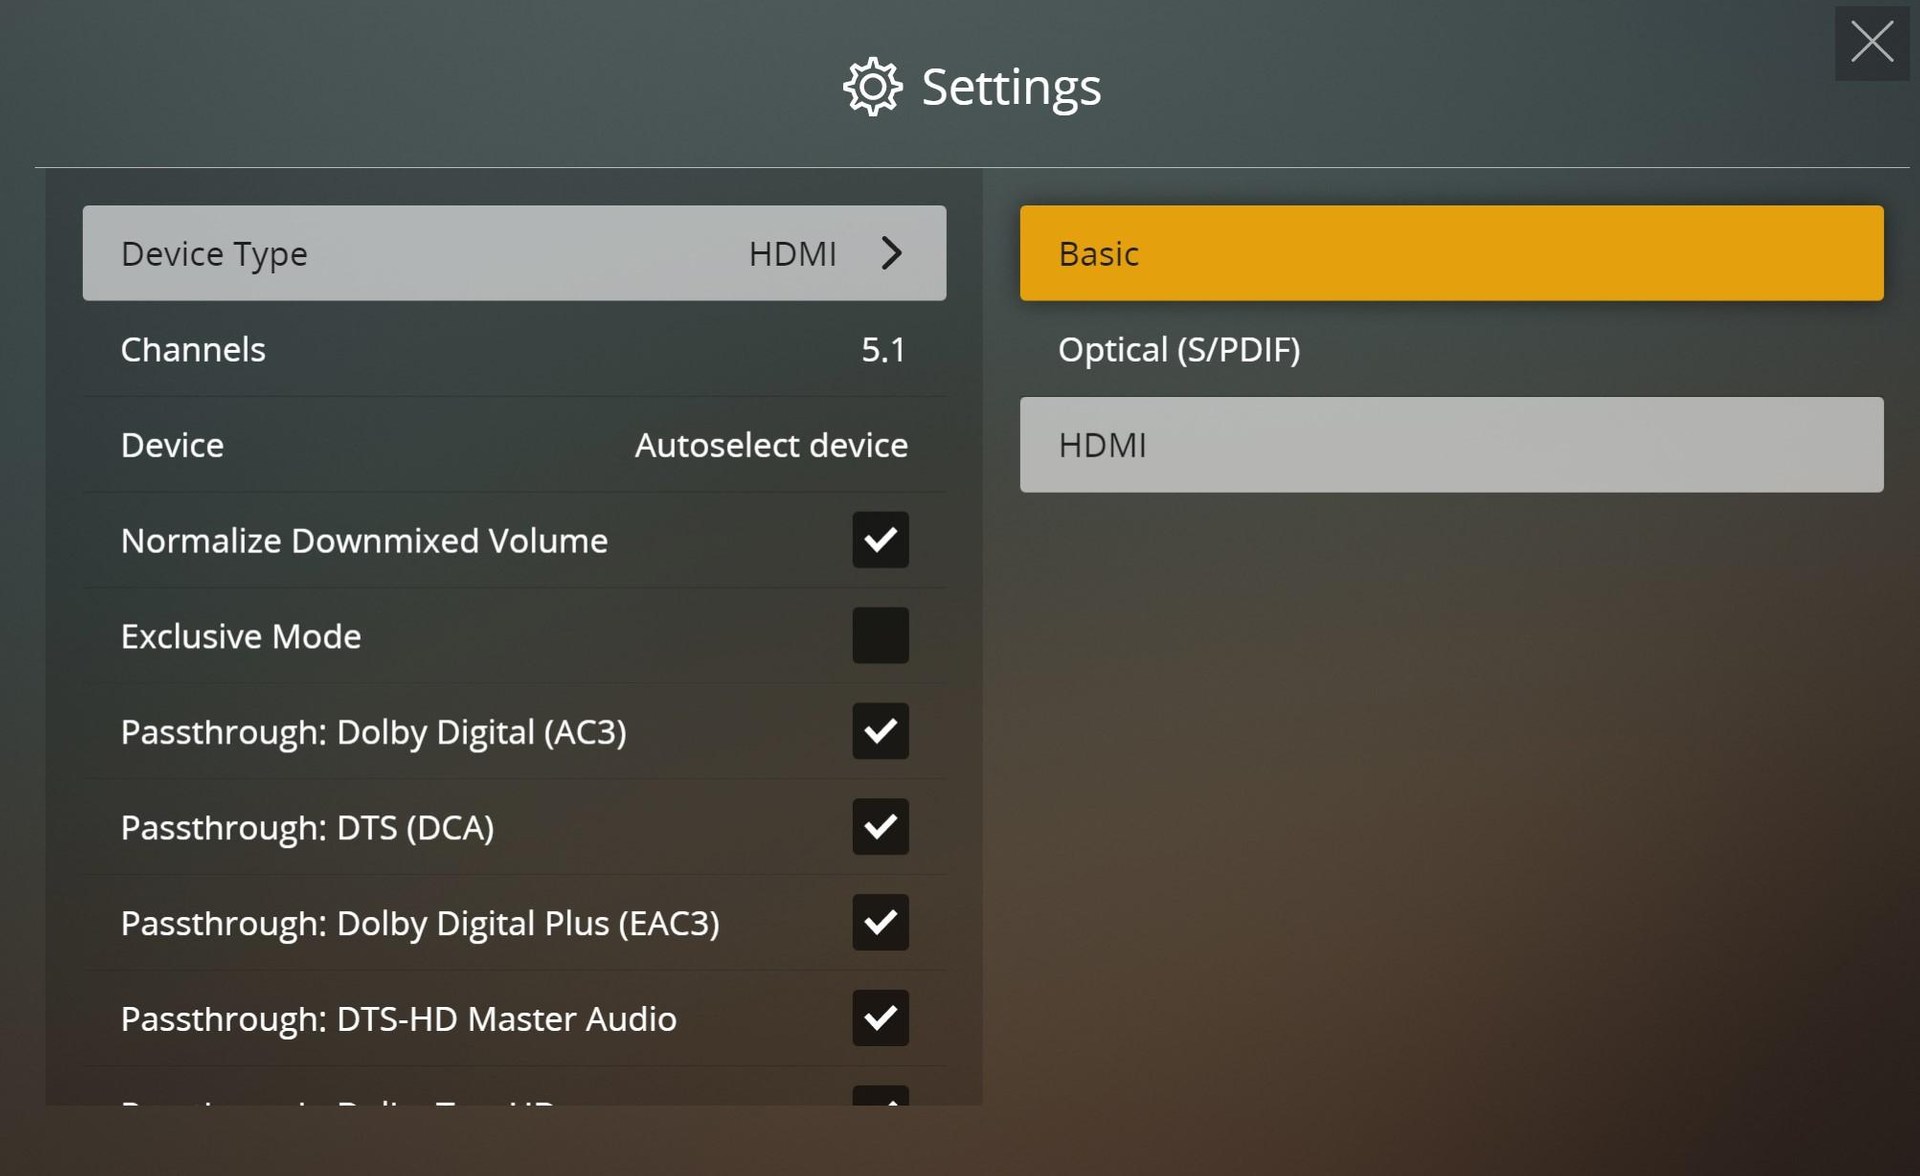Click the Device Type chevron arrow
The image size is (1920, 1176).
coord(892,253)
